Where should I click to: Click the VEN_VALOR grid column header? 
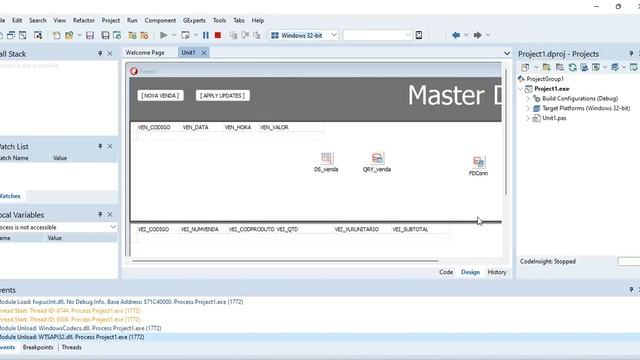point(274,127)
